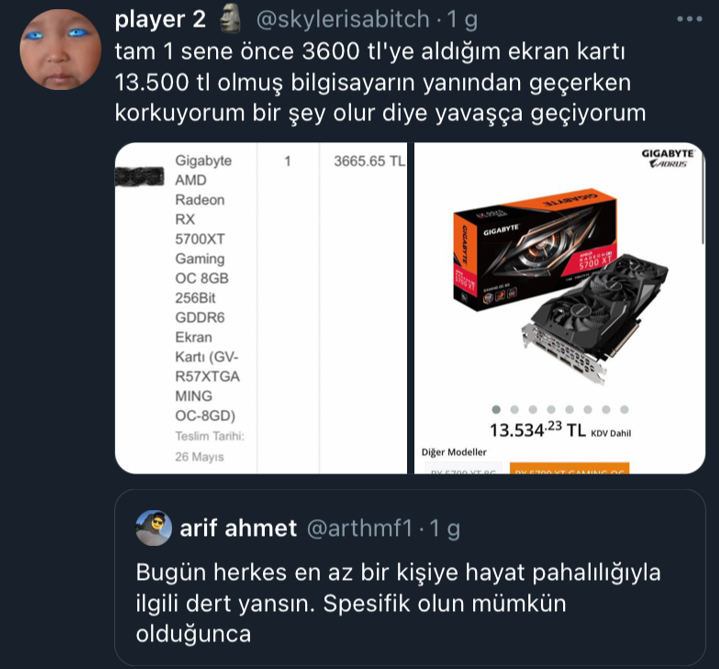Select the grey RX 5700 XT 8G model tab
The width and height of the screenshot is (719, 669).
463,469
